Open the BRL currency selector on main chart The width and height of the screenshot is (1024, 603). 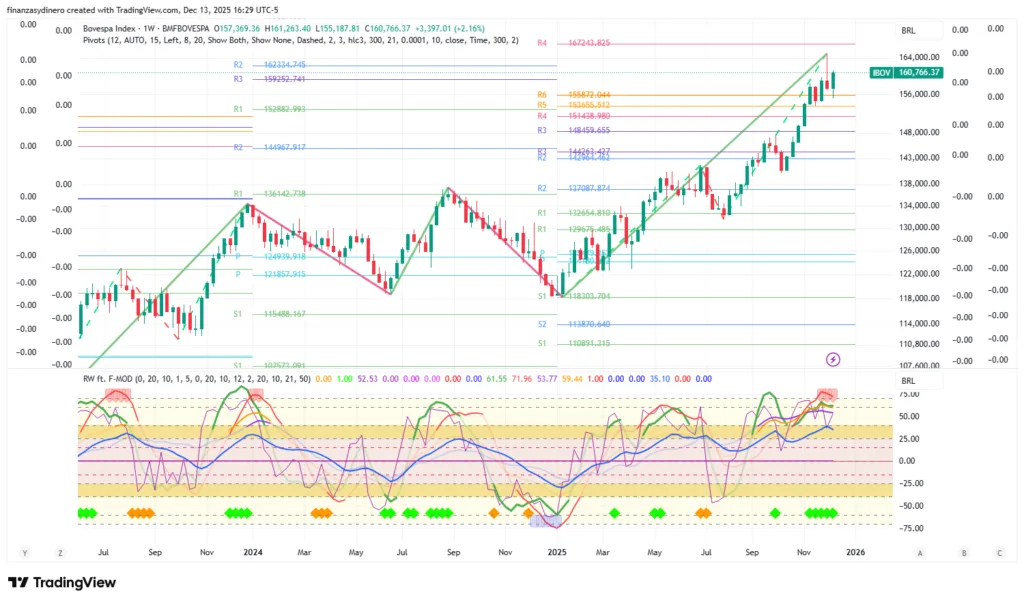(x=908, y=31)
